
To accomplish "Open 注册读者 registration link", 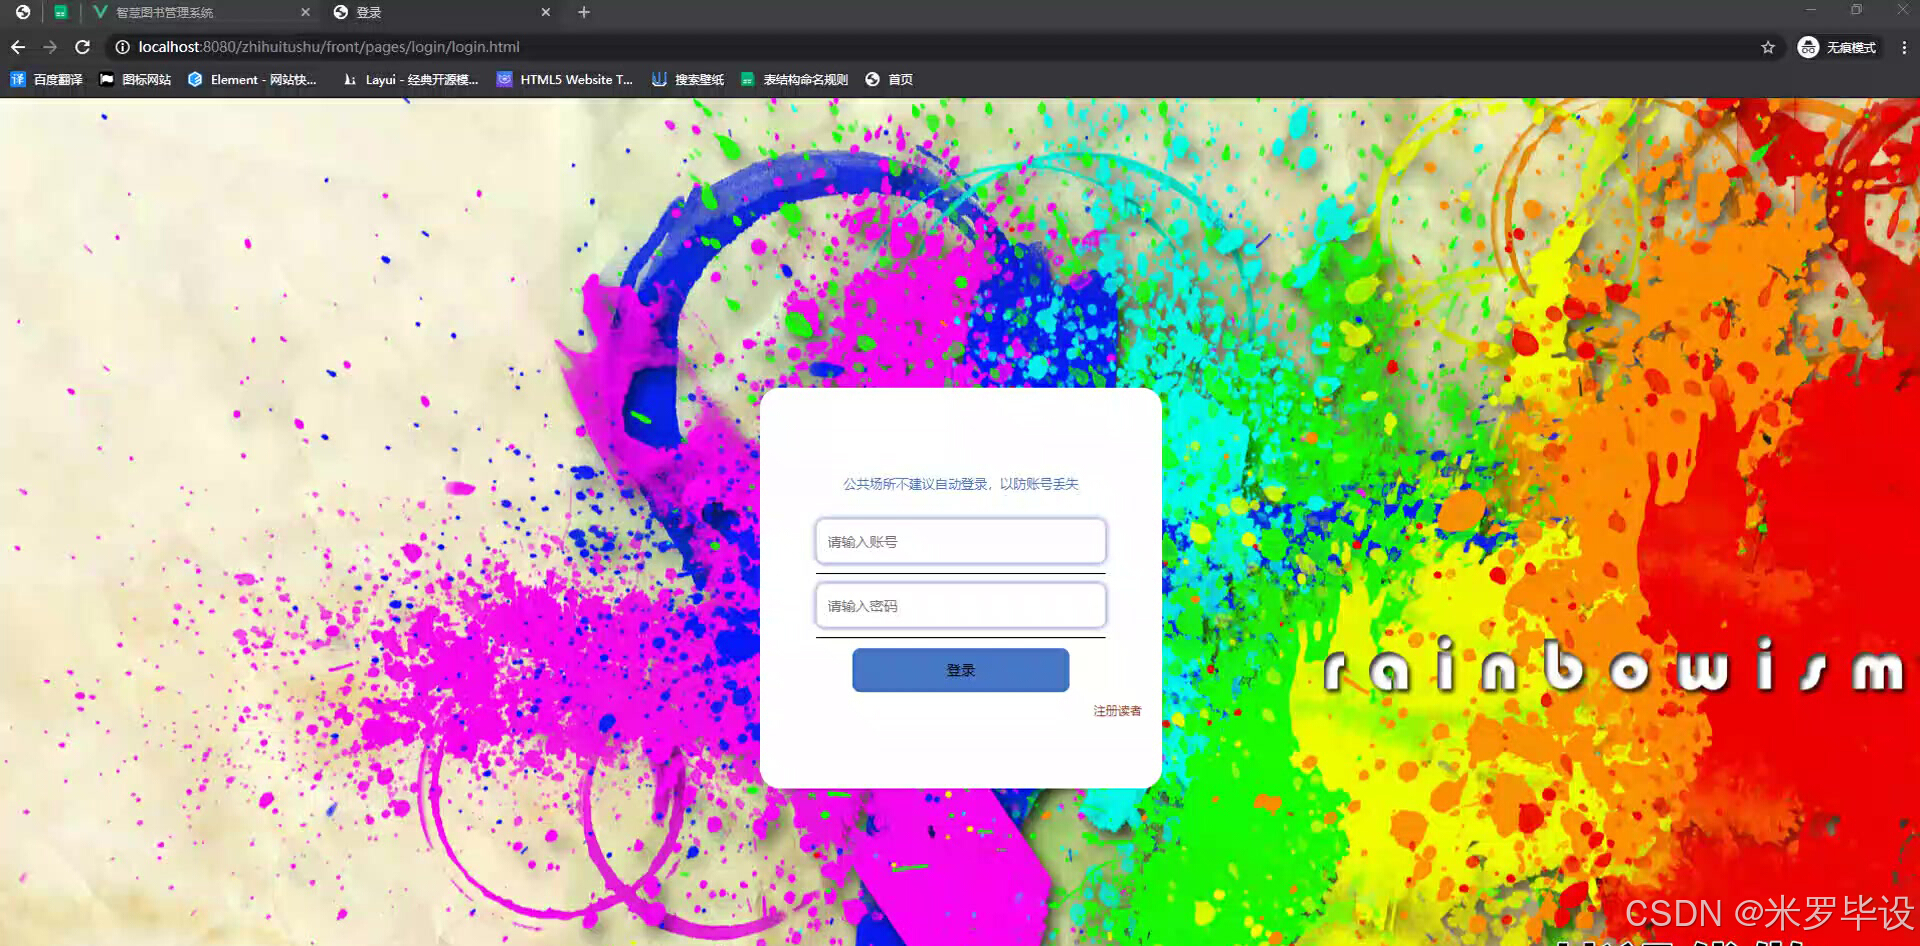I will (1117, 711).
